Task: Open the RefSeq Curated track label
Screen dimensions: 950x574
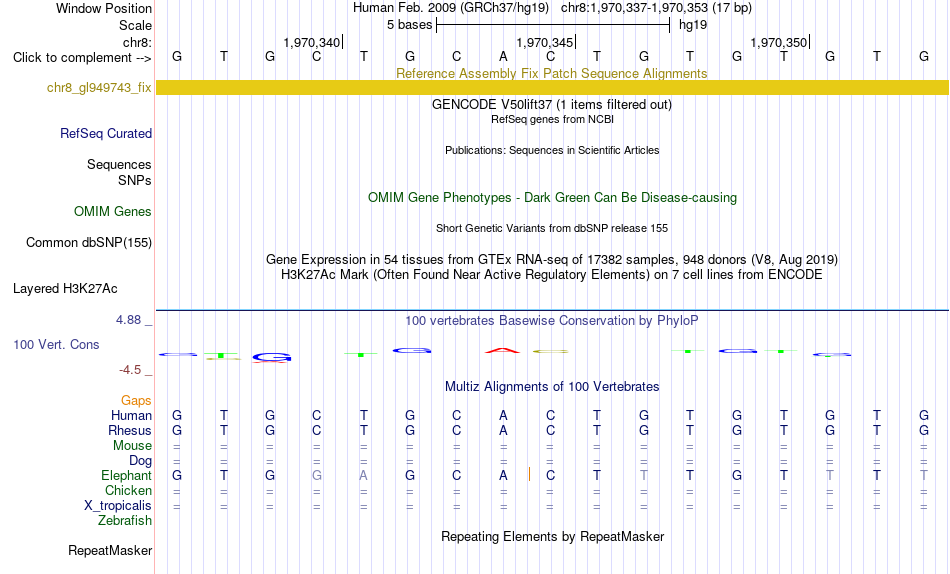Action: (x=105, y=133)
